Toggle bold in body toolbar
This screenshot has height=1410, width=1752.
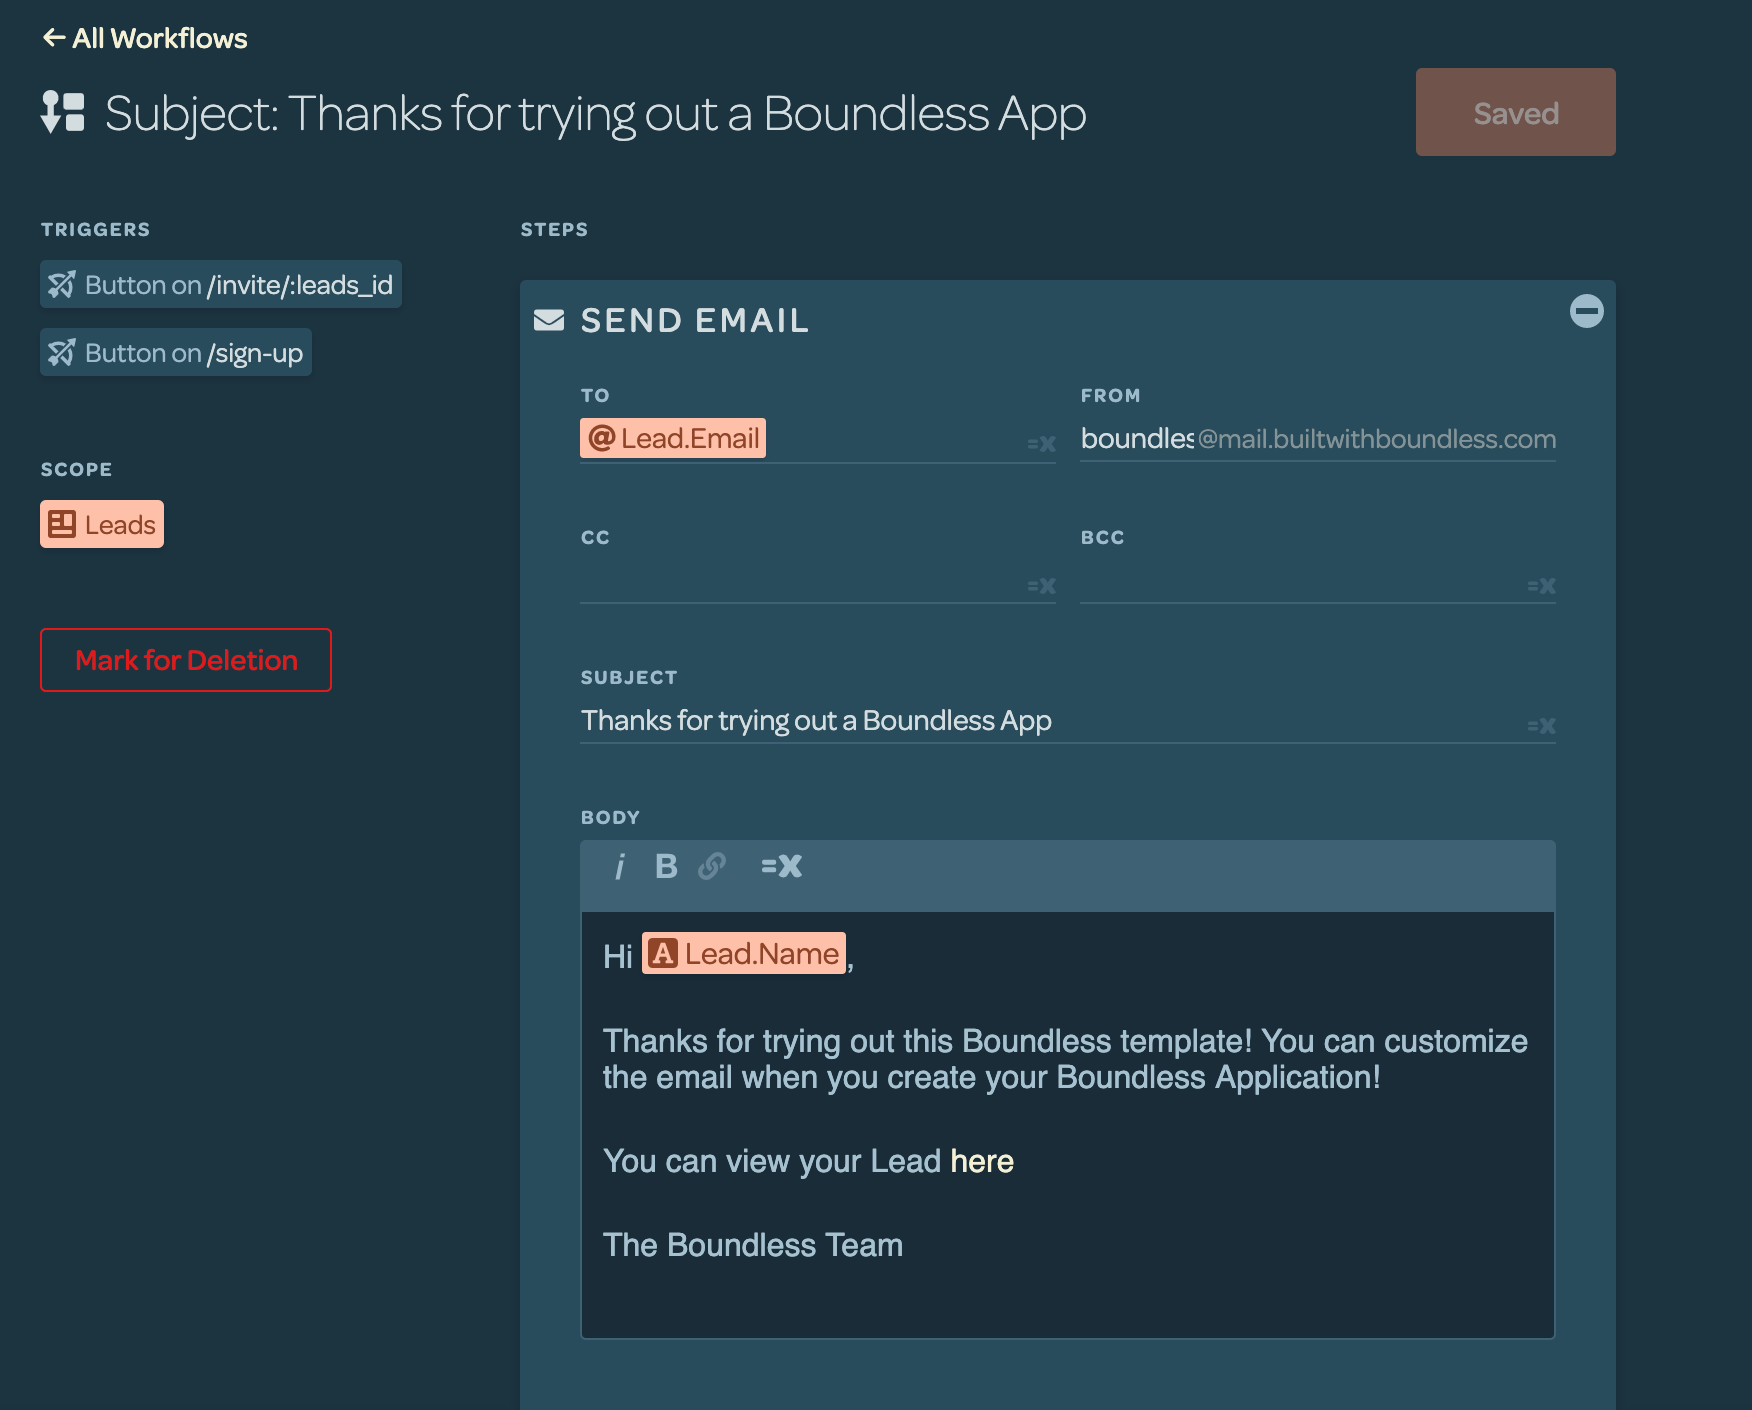666,866
